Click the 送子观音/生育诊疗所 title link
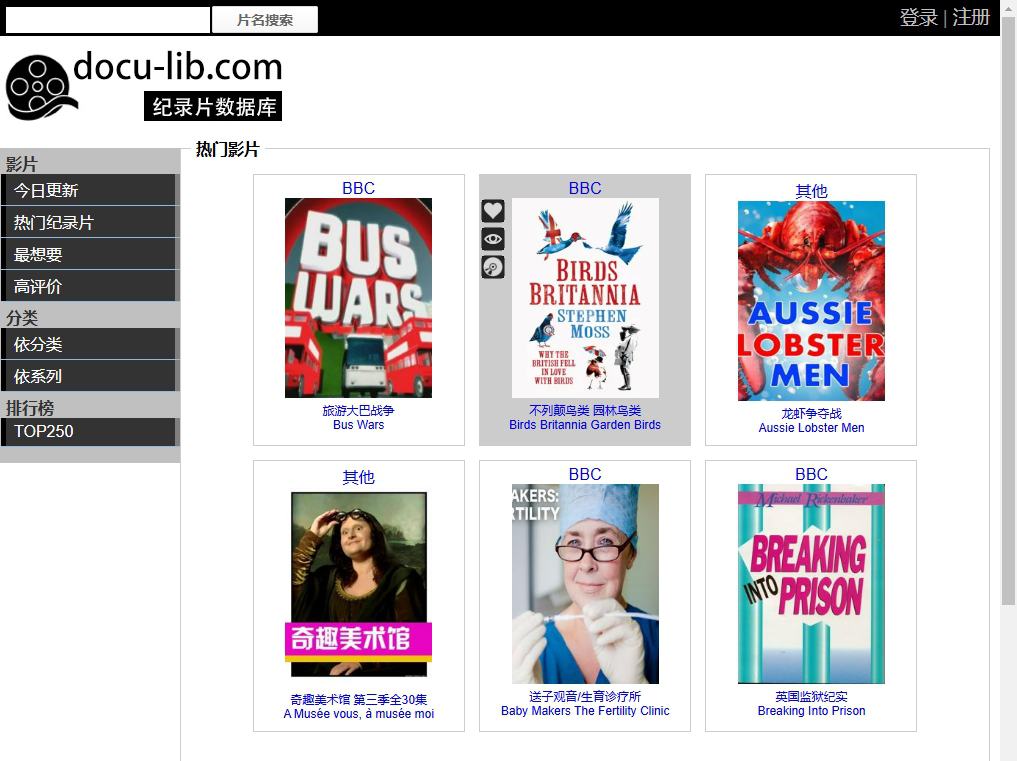 [585, 696]
